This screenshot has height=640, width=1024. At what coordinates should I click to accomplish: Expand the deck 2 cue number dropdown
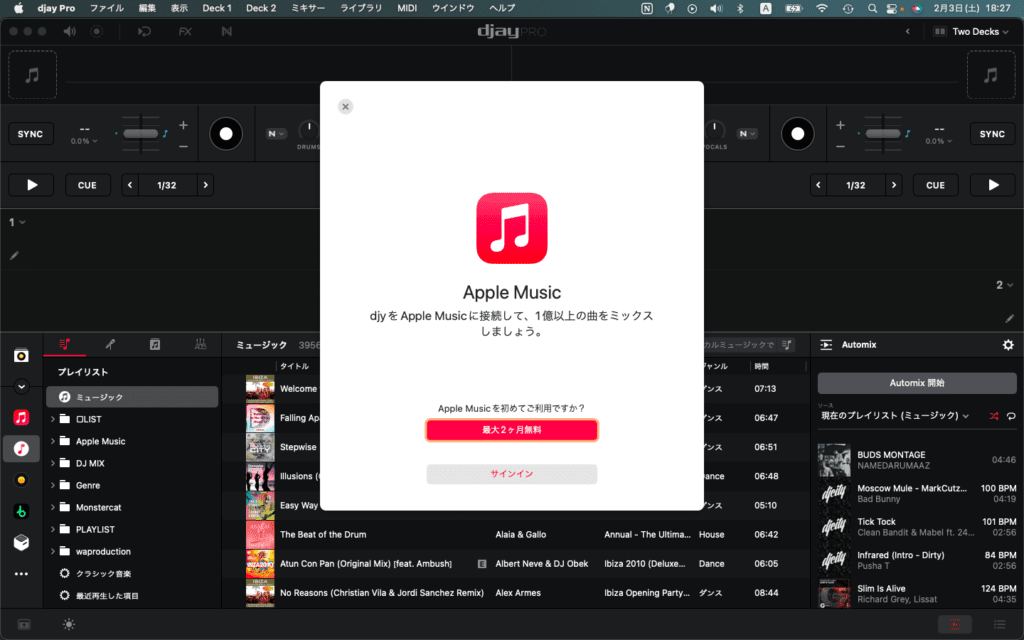[x=1004, y=285]
